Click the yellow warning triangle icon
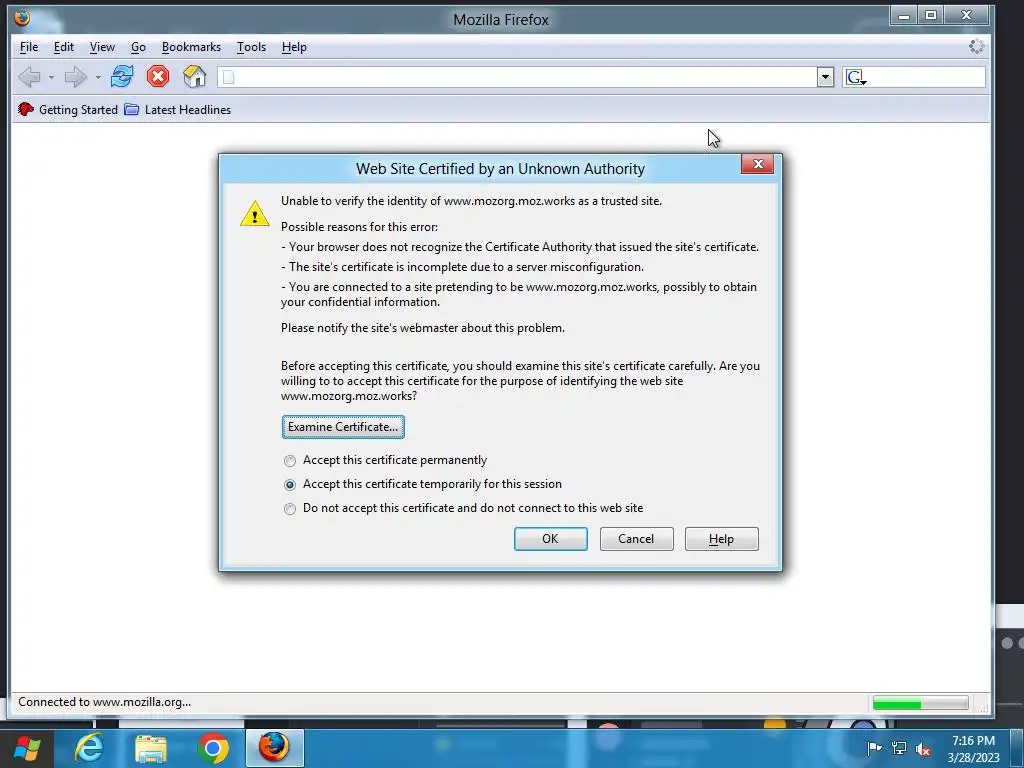 click(x=255, y=214)
